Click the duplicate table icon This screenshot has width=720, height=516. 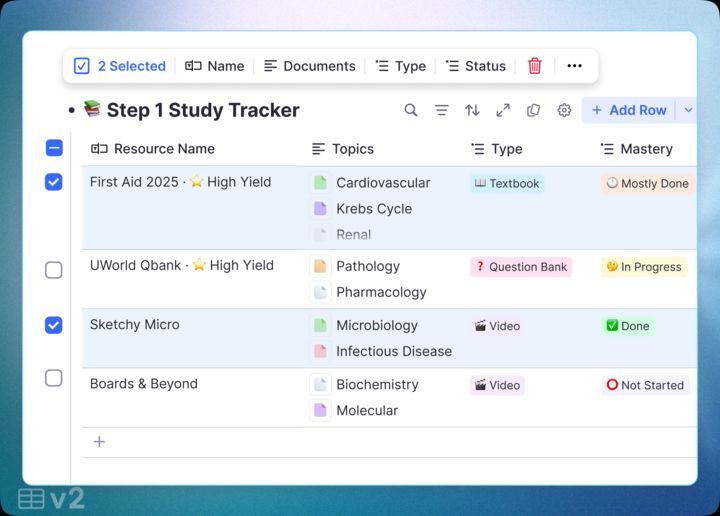533,110
